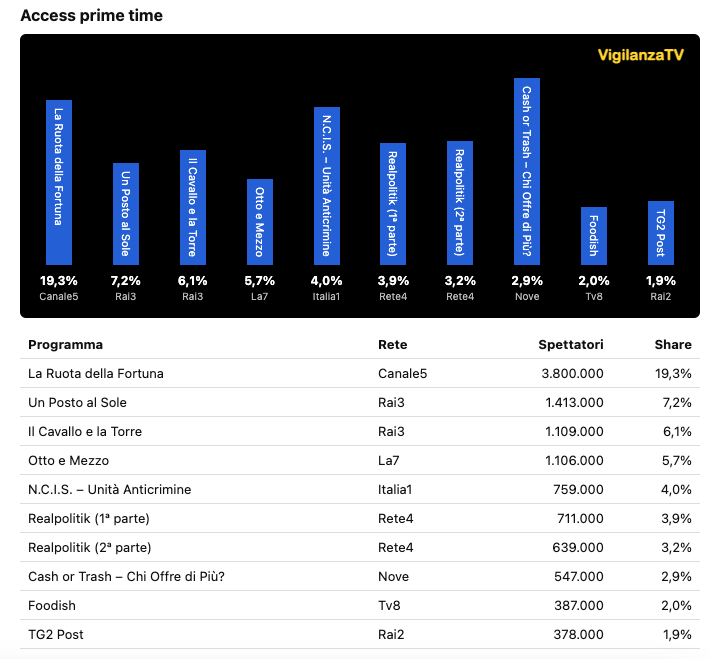Screen dimensions: 710x659
Task: Click the 3,9% label under chart
Action: 393,281
